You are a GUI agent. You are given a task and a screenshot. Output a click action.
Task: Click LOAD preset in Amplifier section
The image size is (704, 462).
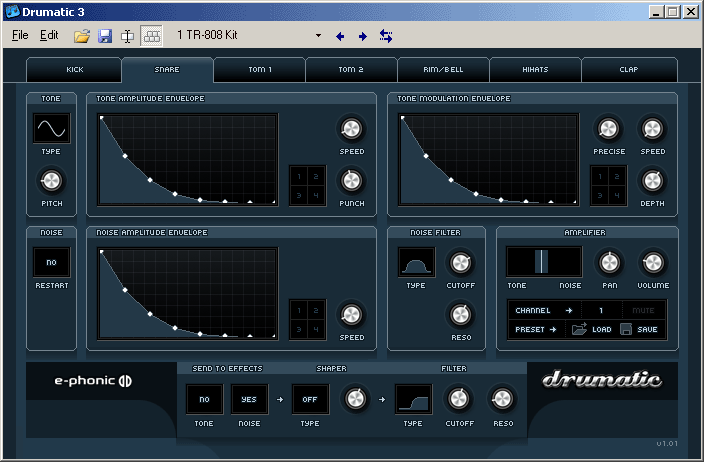pyautogui.click(x=592, y=329)
